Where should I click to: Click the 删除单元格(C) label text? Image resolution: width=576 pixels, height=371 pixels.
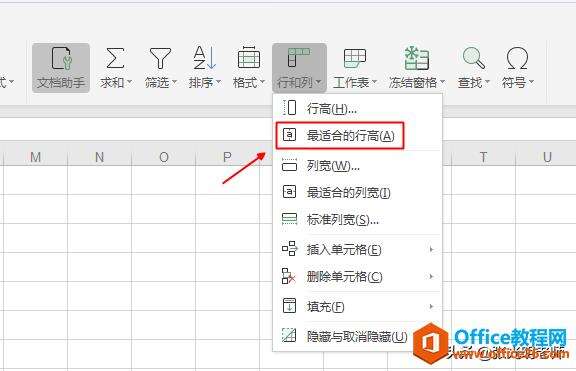[x=345, y=277]
